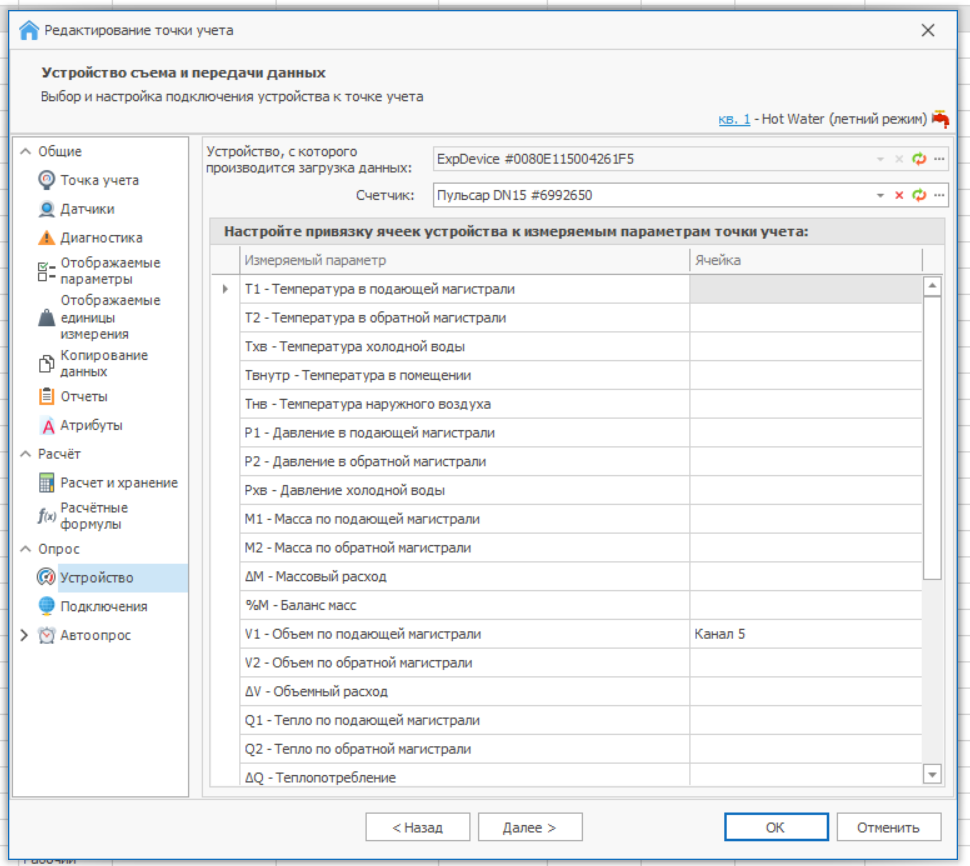Open the Точка учета section icon

[x=46, y=180]
